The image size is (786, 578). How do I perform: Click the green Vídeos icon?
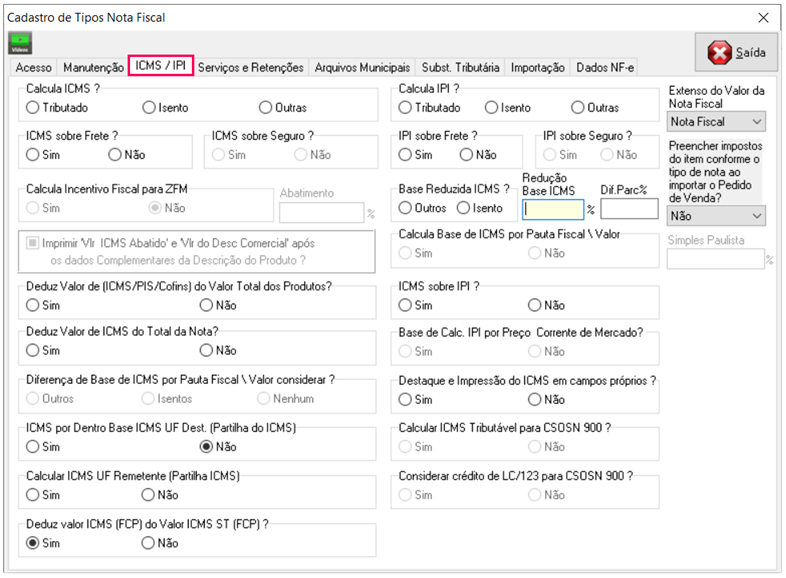tap(20, 43)
